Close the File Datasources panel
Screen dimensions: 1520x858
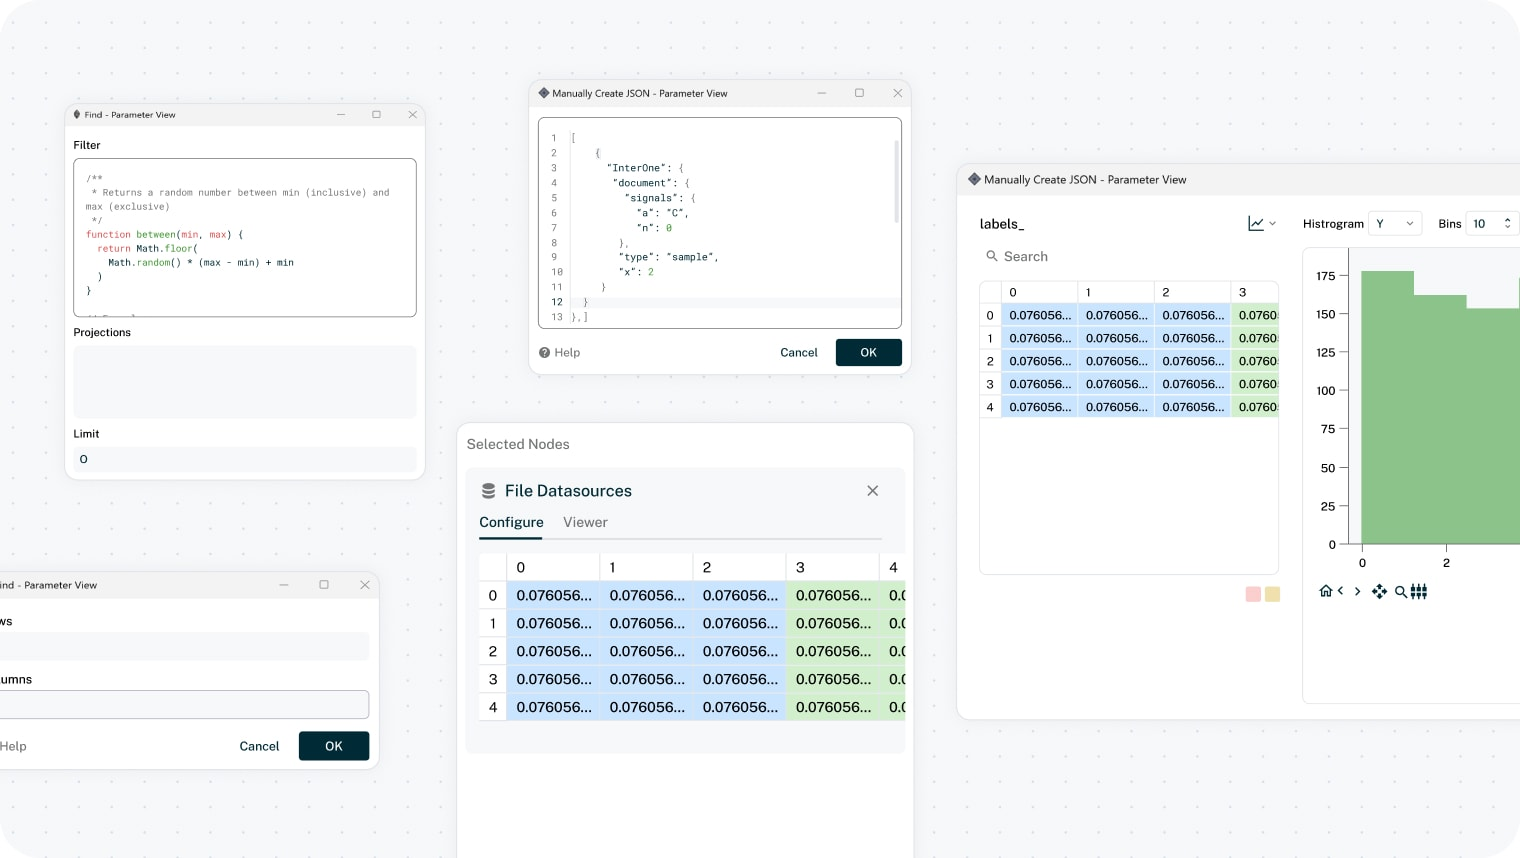pos(873,491)
